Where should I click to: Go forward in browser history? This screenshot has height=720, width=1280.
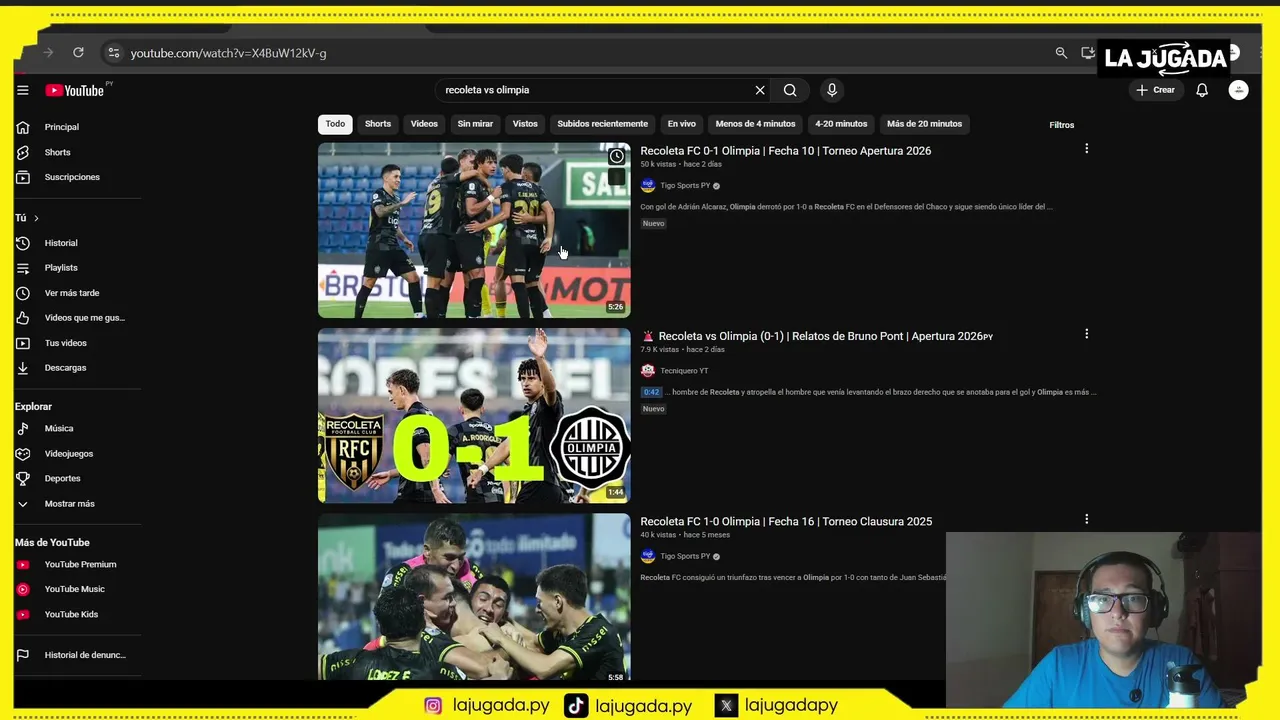pyautogui.click(x=48, y=53)
